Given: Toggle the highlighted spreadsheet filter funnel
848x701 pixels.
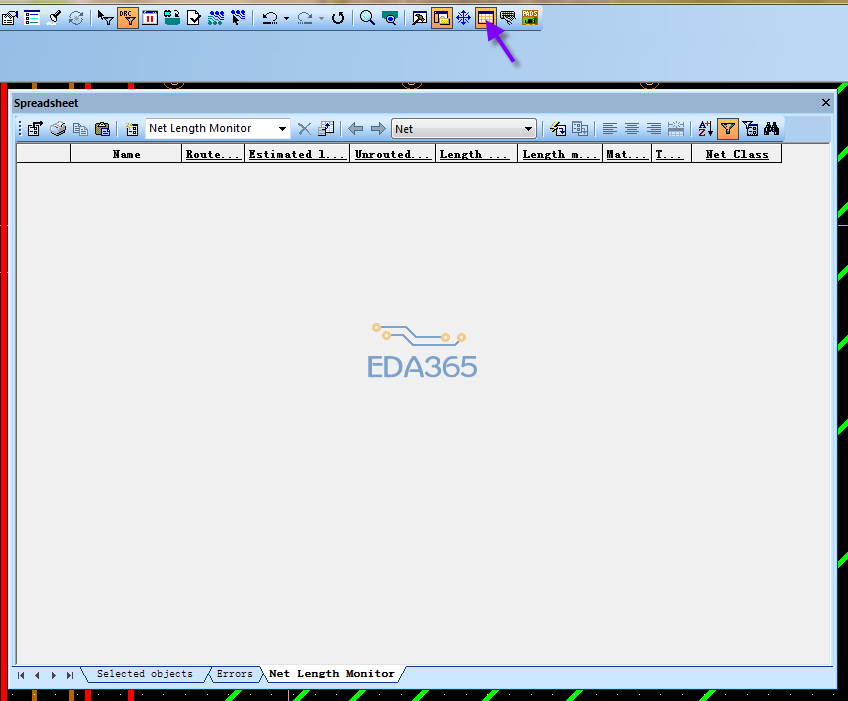Looking at the screenshot, I should point(728,129).
